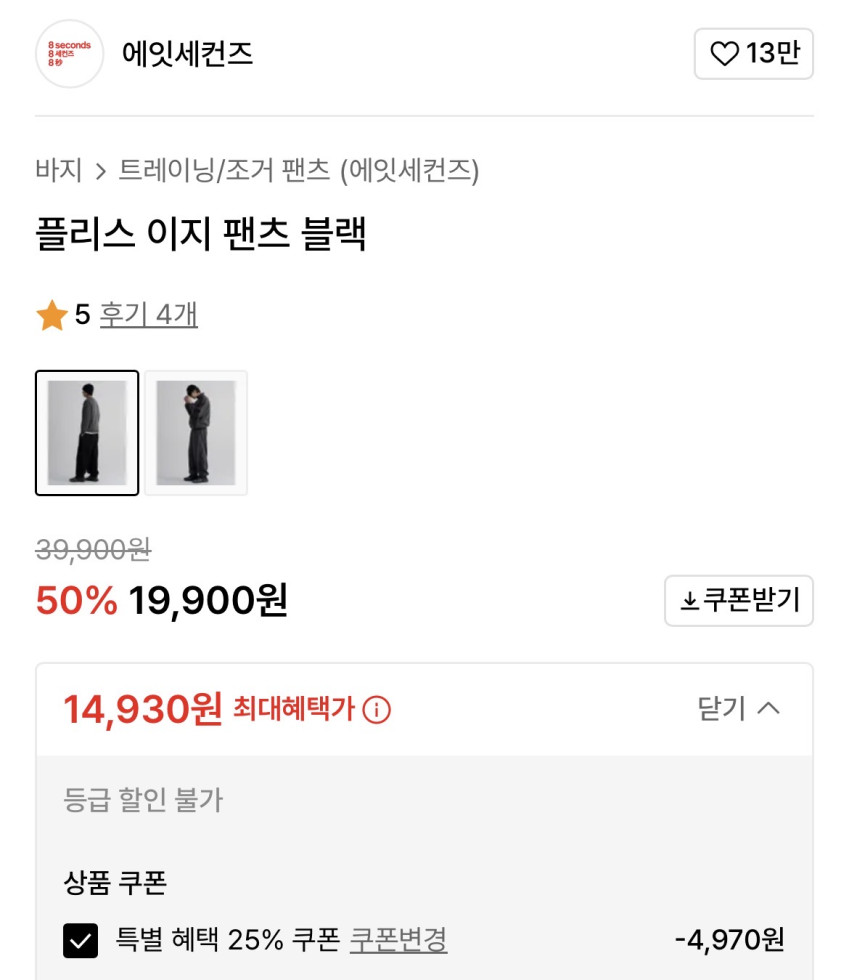Open the 8 seconds brand logo
The height and width of the screenshot is (980, 849).
(69, 54)
